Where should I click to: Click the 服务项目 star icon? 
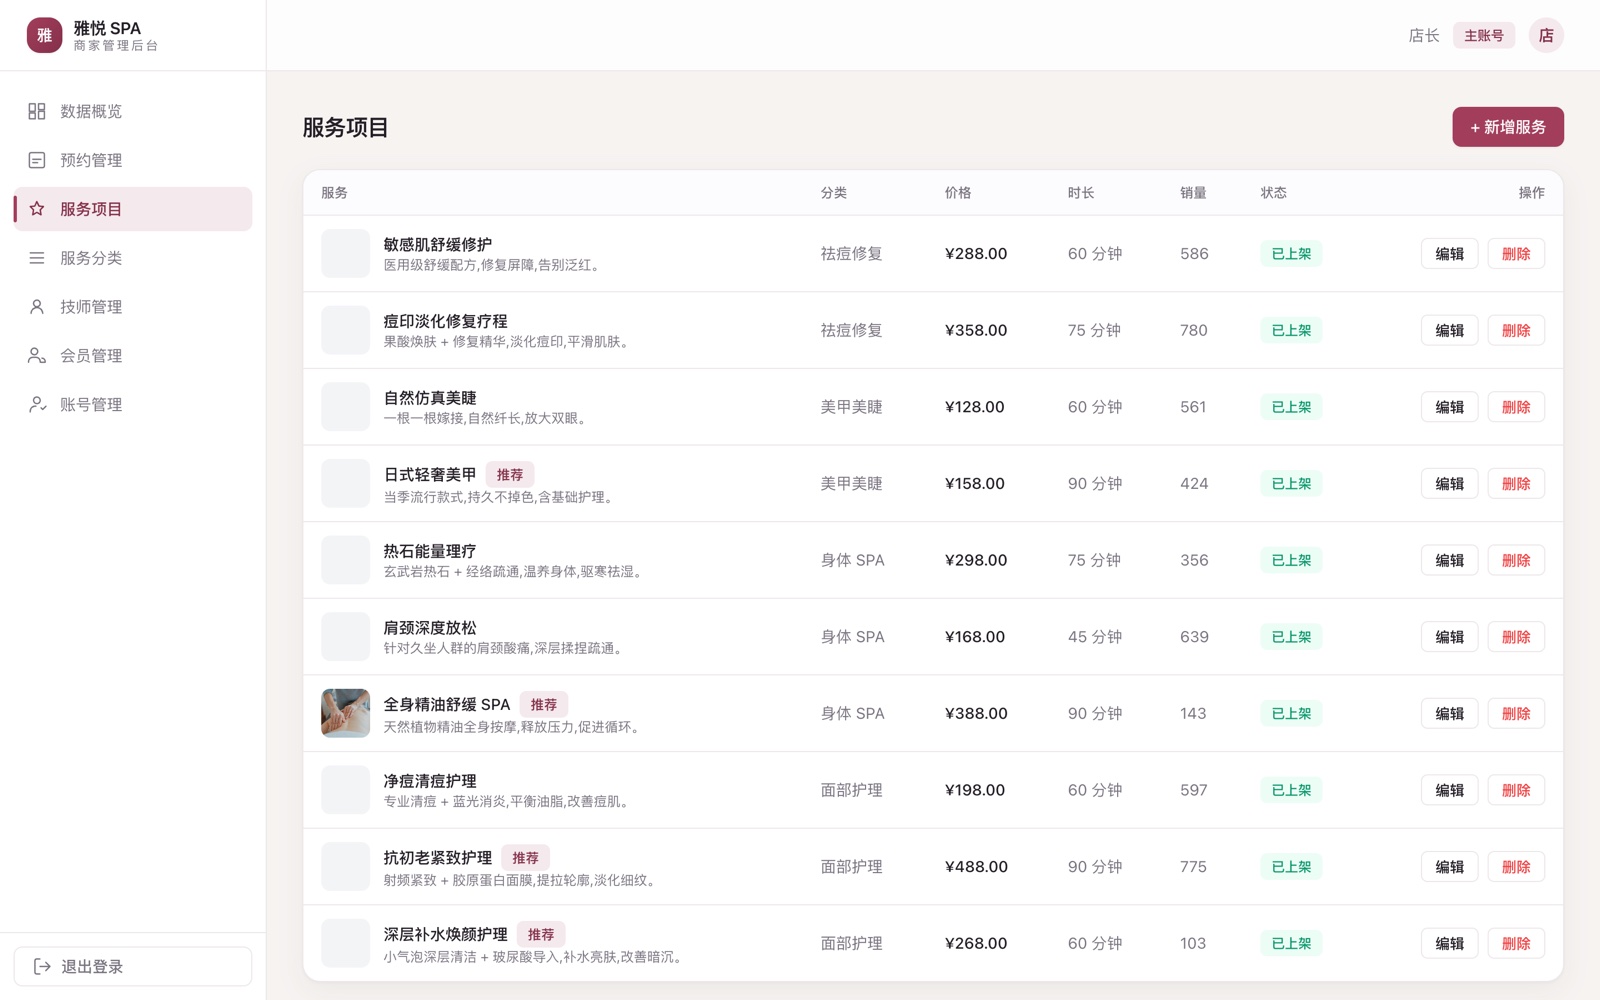pos(37,209)
